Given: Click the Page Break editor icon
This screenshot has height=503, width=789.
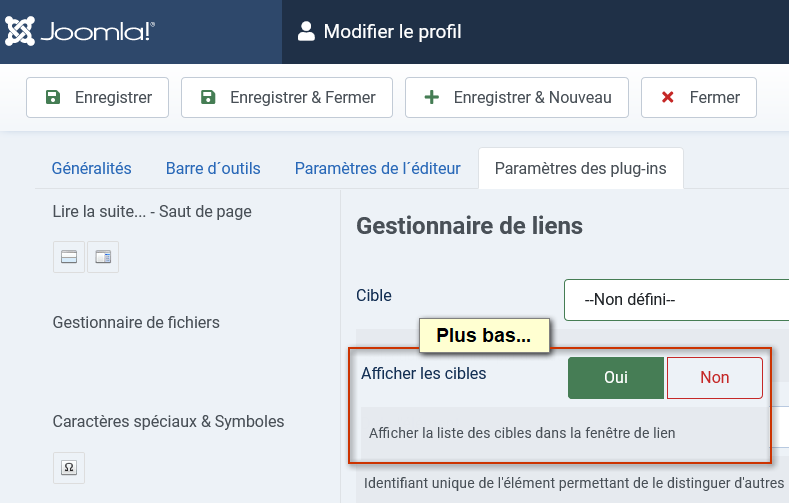Looking at the screenshot, I should (103, 257).
